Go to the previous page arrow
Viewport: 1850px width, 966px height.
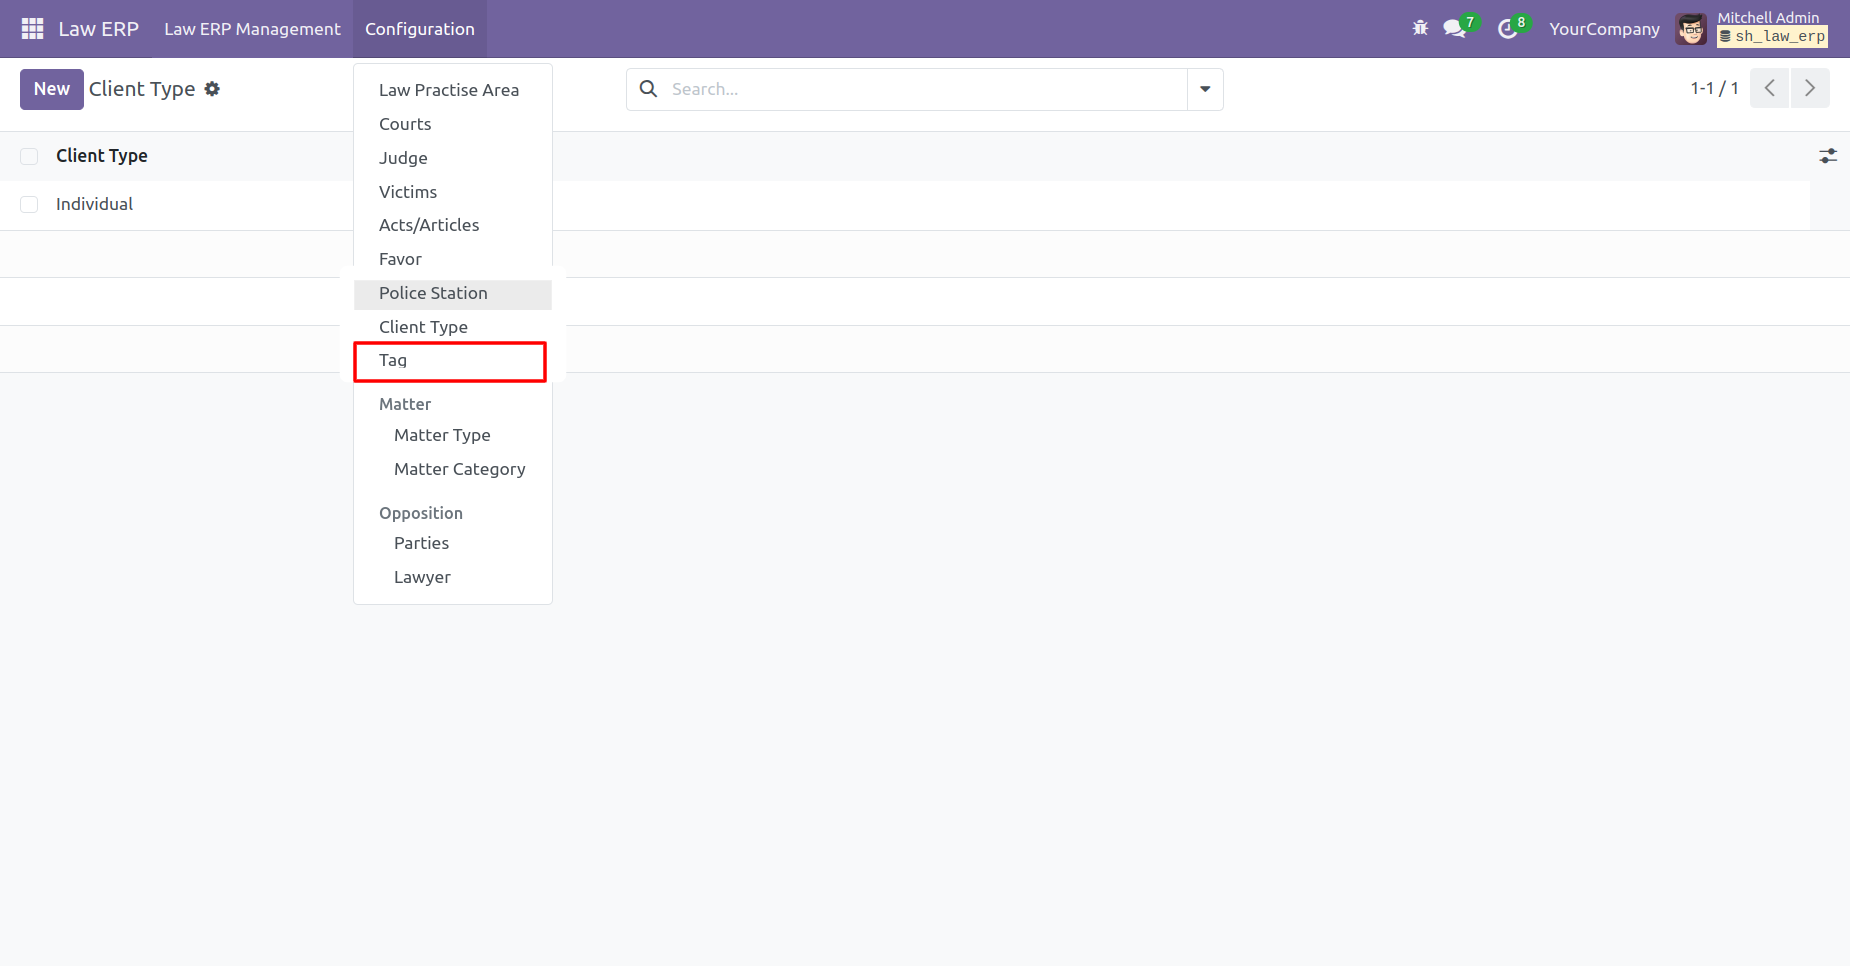pos(1769,88)
